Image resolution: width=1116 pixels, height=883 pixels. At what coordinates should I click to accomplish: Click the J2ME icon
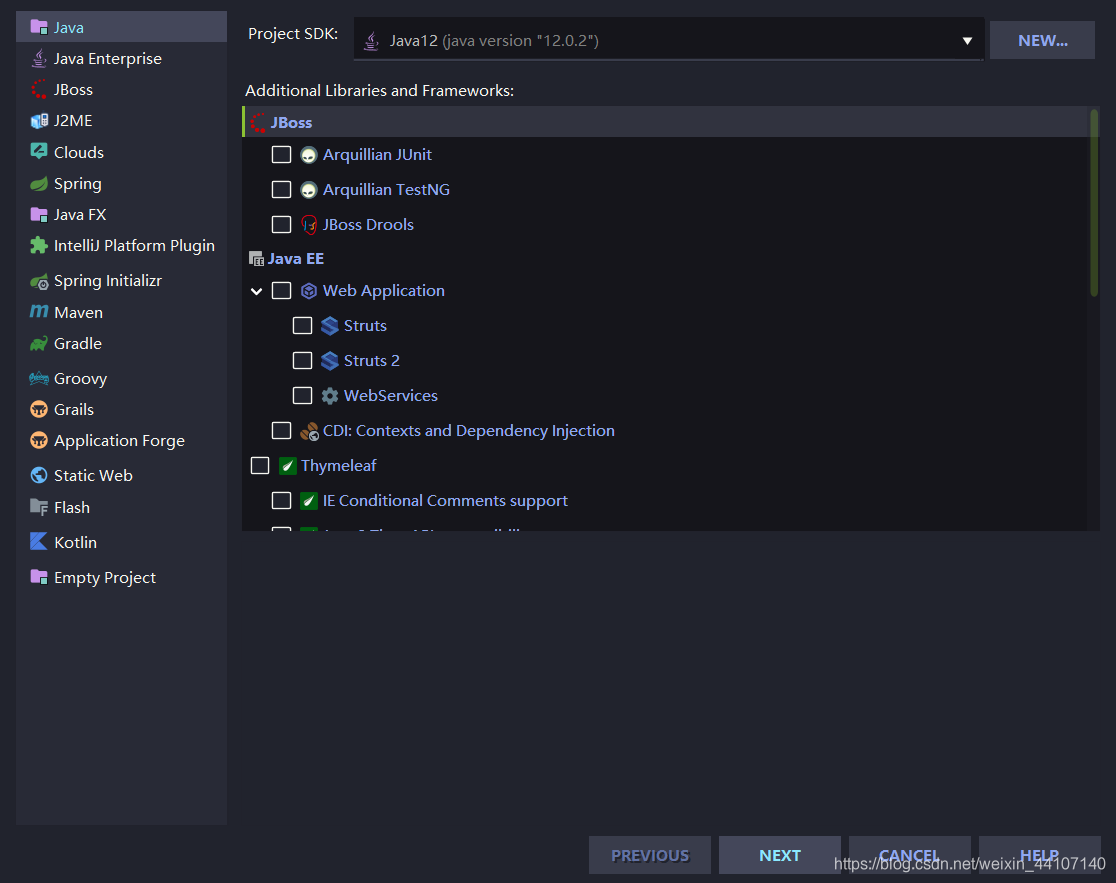tap(39, 121)
